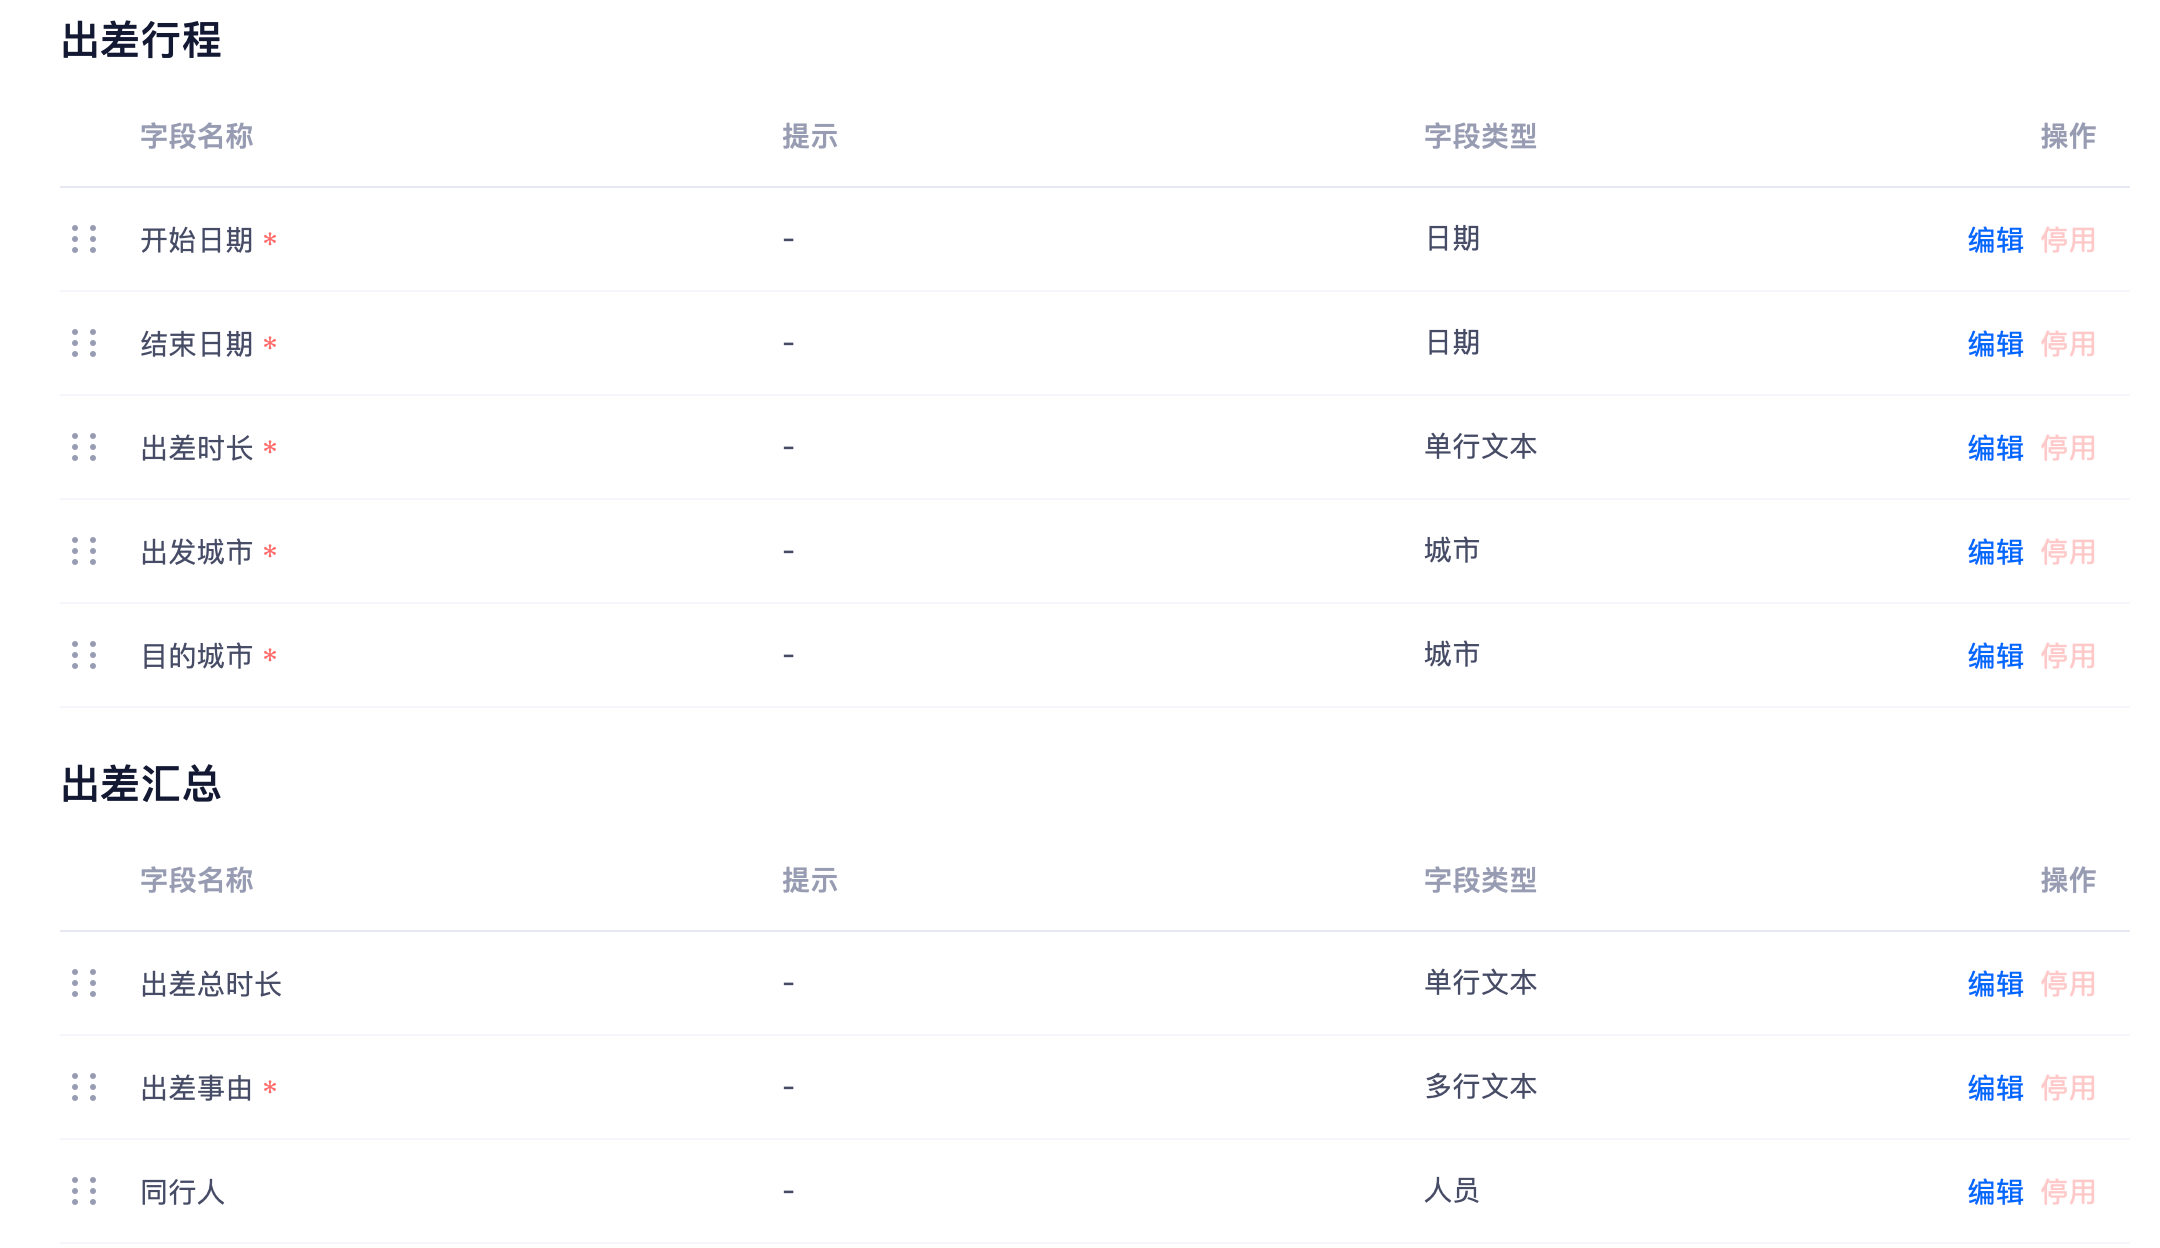
Task: Select the 出差事由 field name
Action: click(x=196, y=1088)
